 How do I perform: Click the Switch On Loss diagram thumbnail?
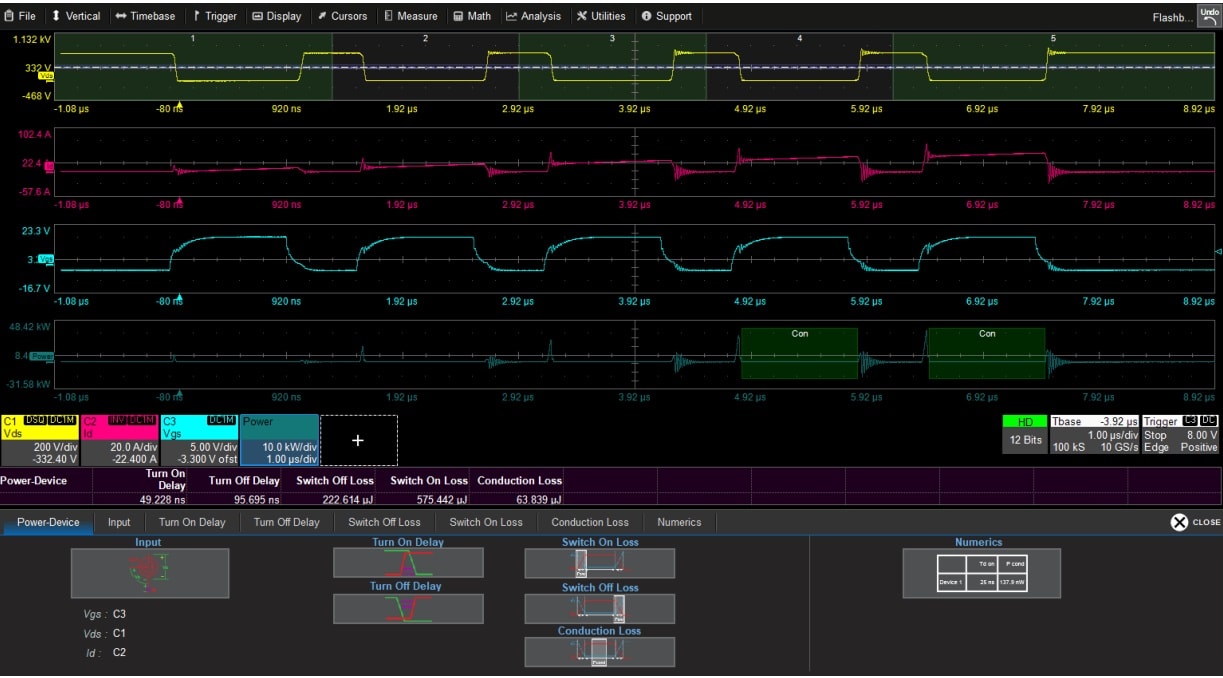point(600,563)
